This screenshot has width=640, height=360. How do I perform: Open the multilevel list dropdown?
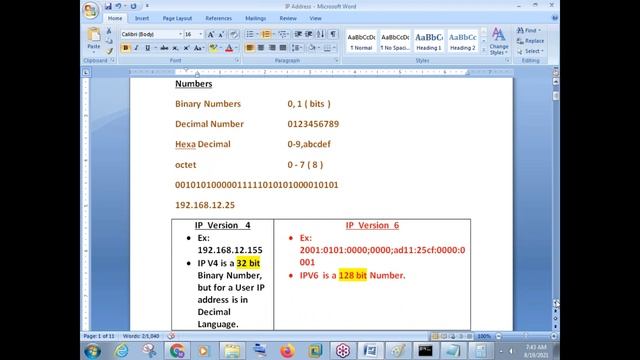pyautogui.click(x=283, y=34)
